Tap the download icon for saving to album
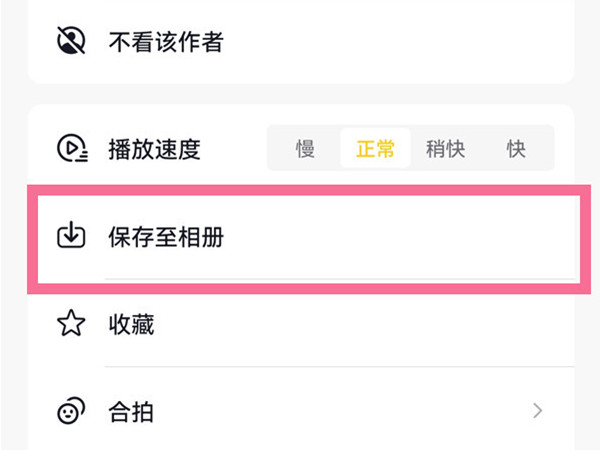The image size is (600, 450). [x=70, y=237]
